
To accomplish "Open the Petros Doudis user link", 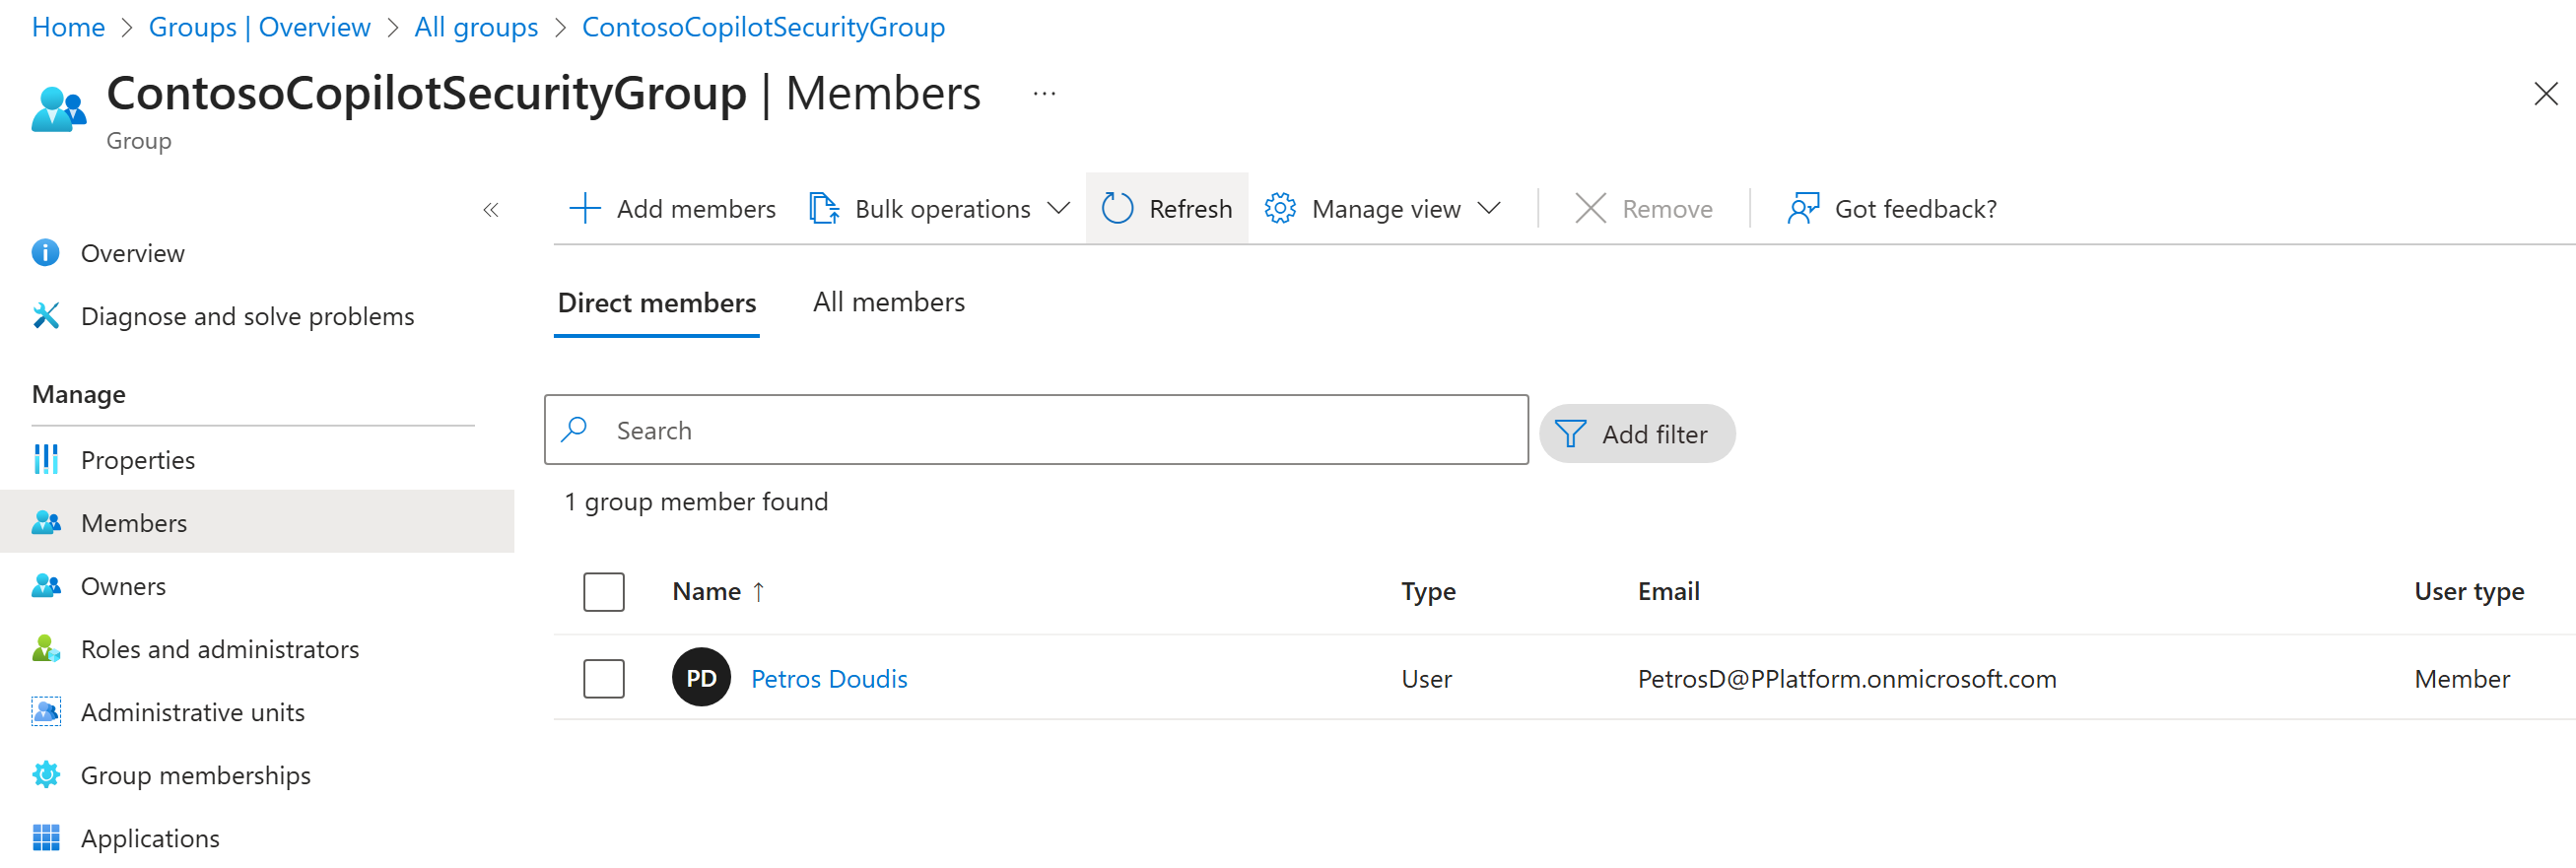I will pos(828,679).
